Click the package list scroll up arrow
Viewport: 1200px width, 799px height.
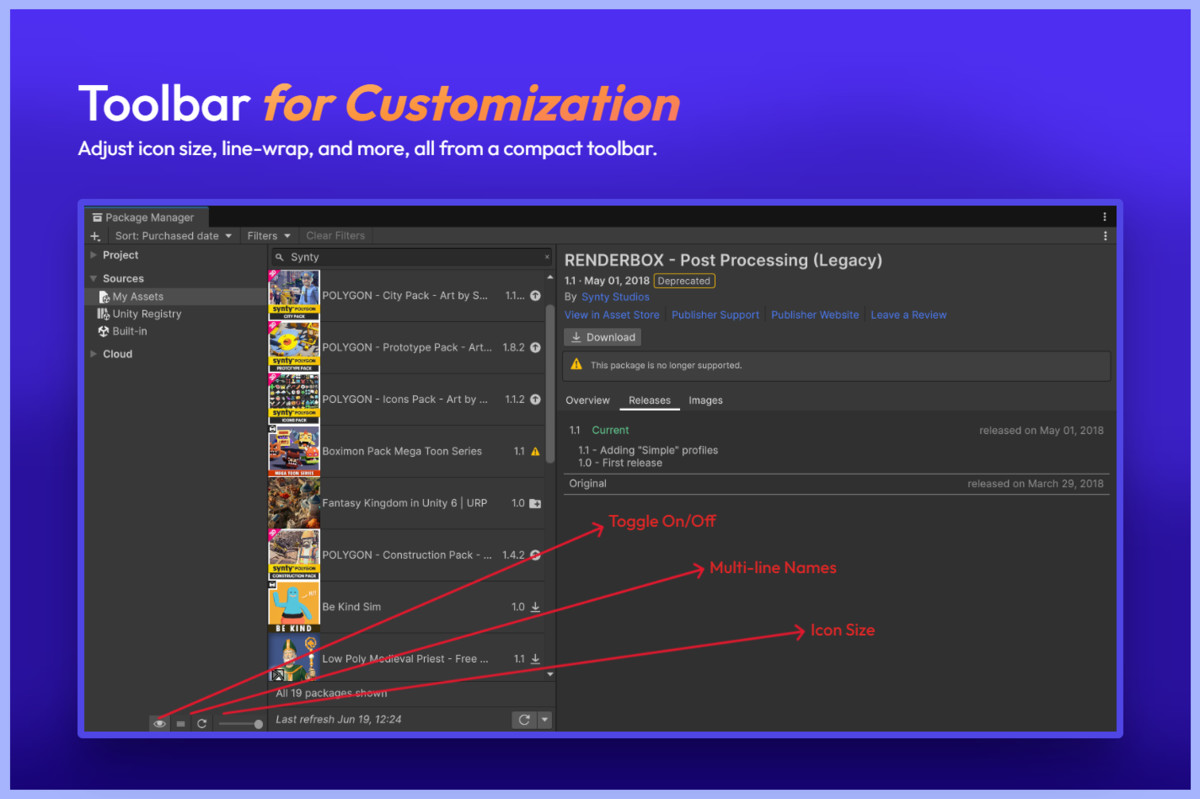click(549, 275)
